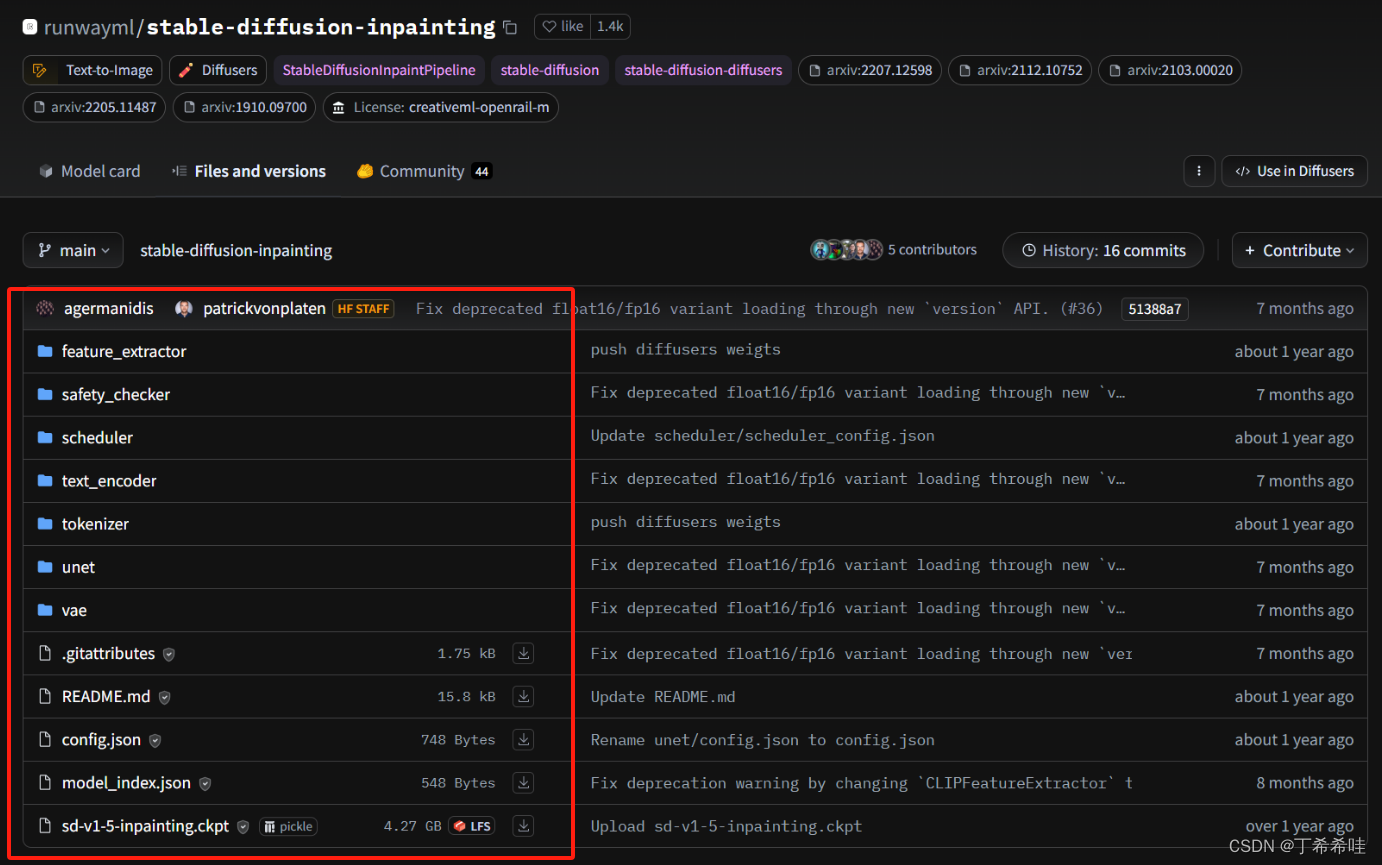Switch to the Community tab
Image resolution: width=1382 pixels, height=865 pixels.
(423, 171)
